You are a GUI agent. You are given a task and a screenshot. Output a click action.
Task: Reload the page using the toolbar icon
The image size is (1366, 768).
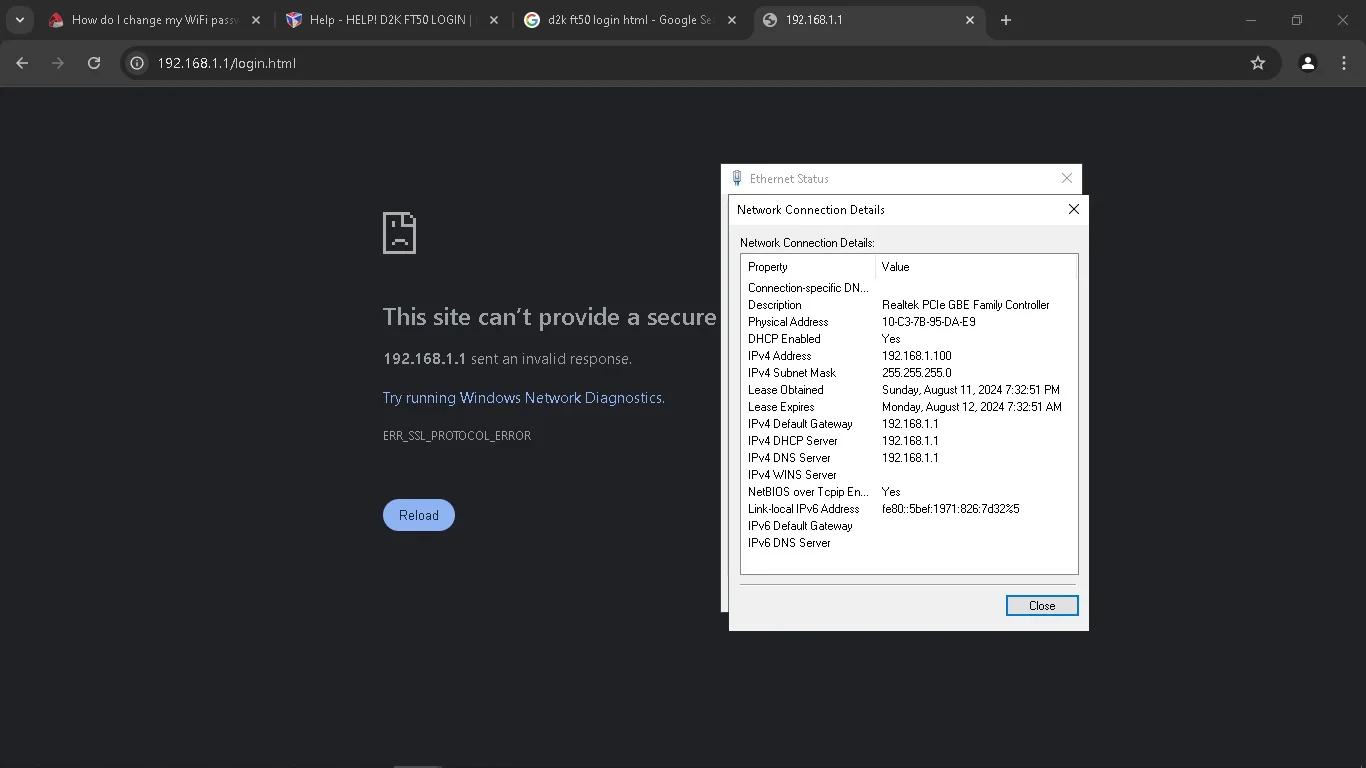[94, 63]
